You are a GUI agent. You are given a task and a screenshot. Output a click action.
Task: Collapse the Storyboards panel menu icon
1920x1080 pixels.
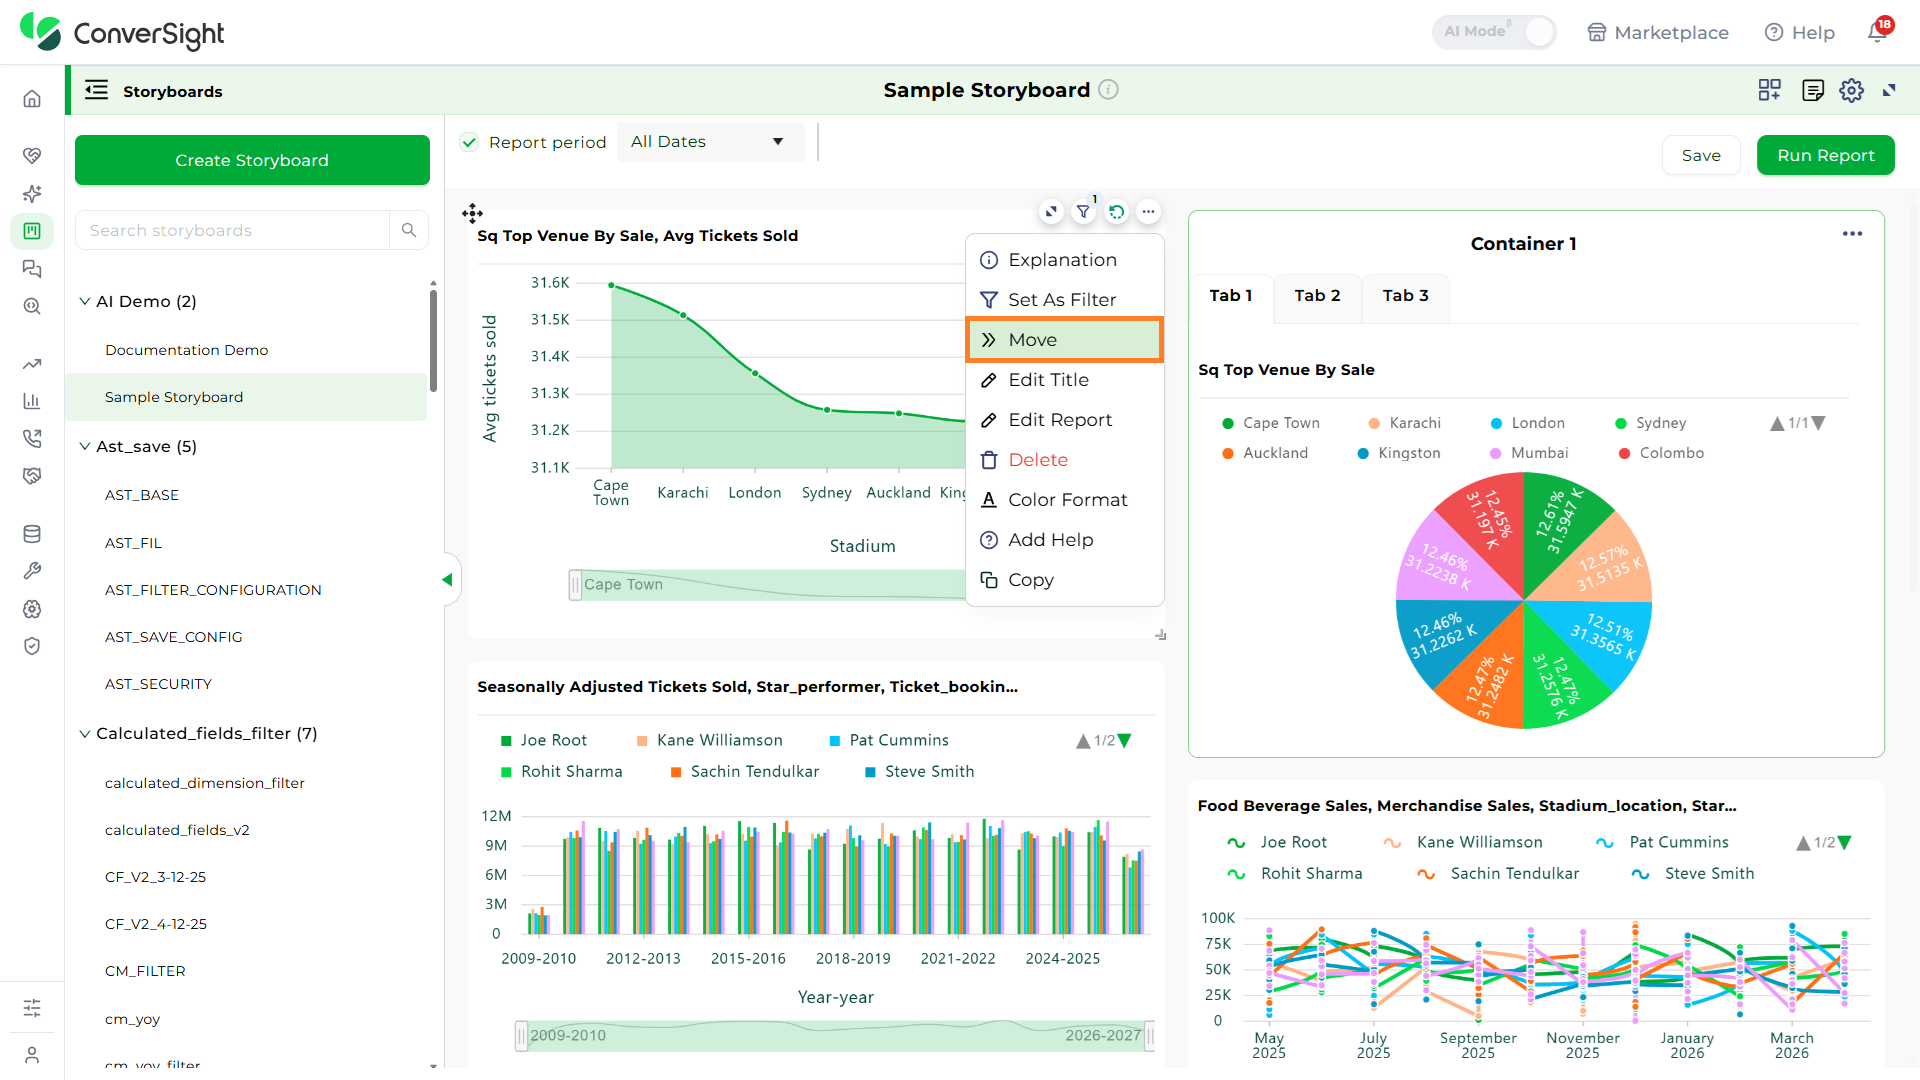[x=96, y=90]
